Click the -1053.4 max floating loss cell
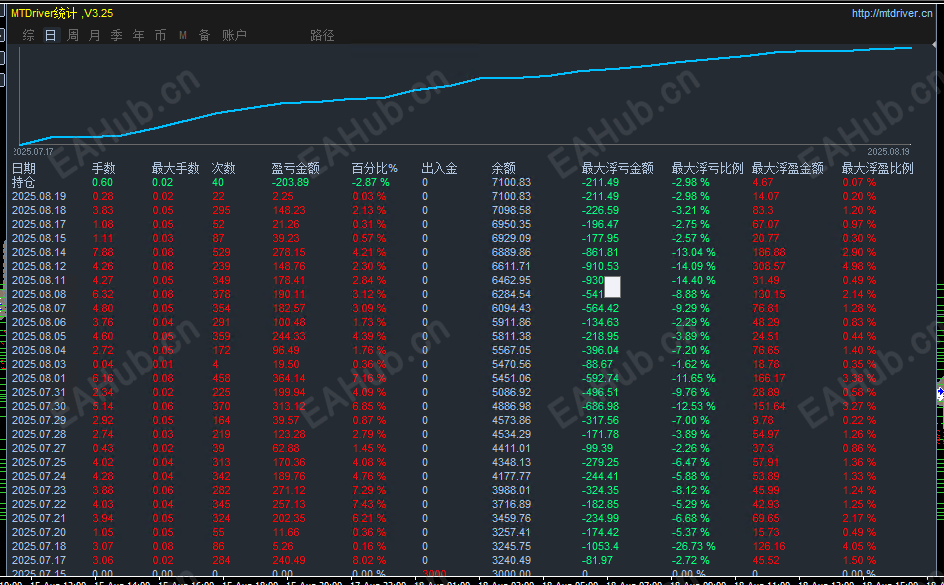 tap(600, 546)
